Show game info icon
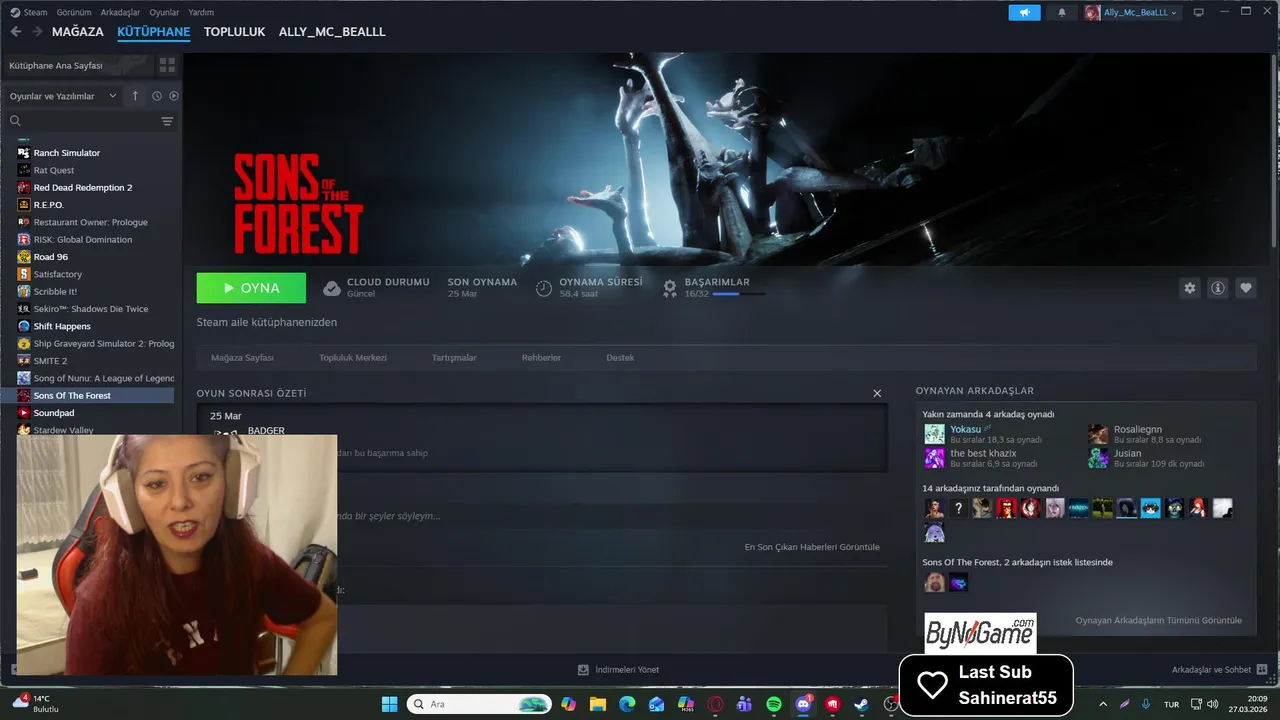 coord(1218,288)
